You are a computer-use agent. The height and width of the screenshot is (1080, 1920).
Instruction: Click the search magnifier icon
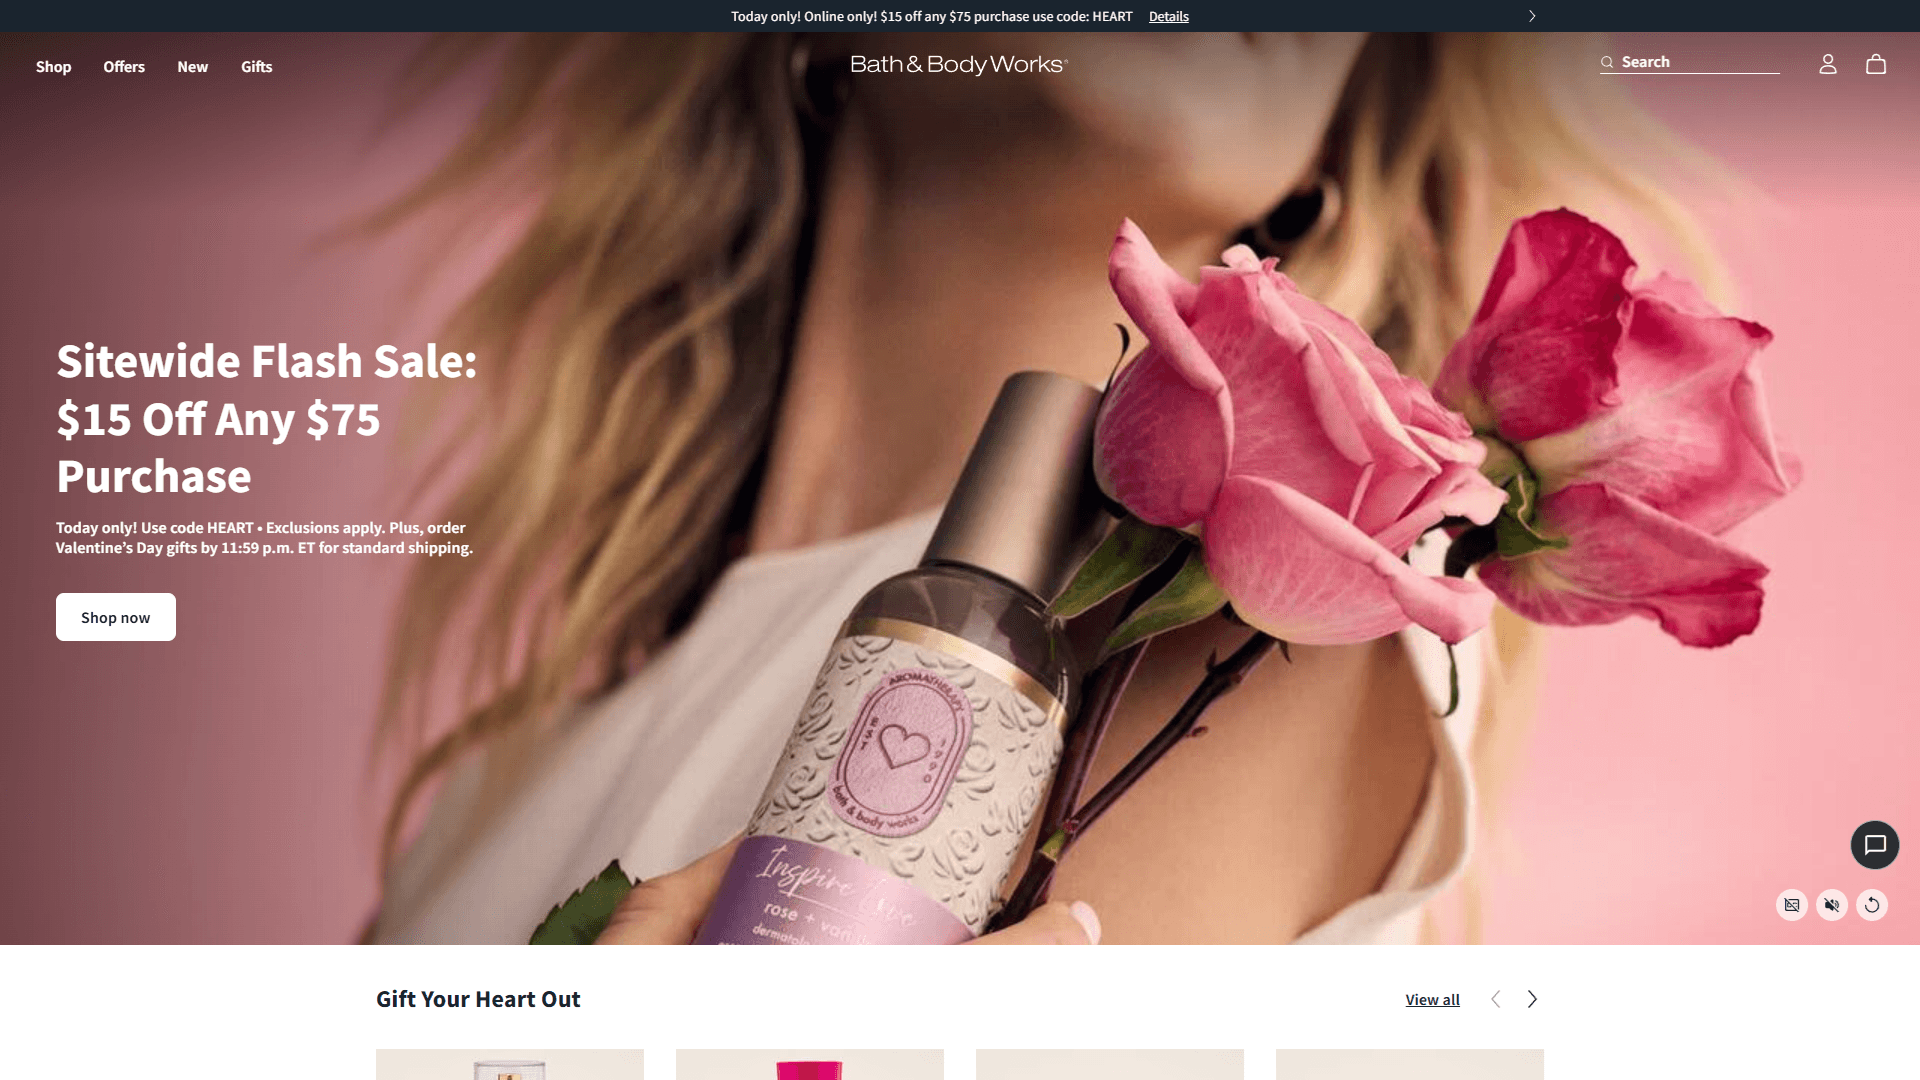[1607, 62]
